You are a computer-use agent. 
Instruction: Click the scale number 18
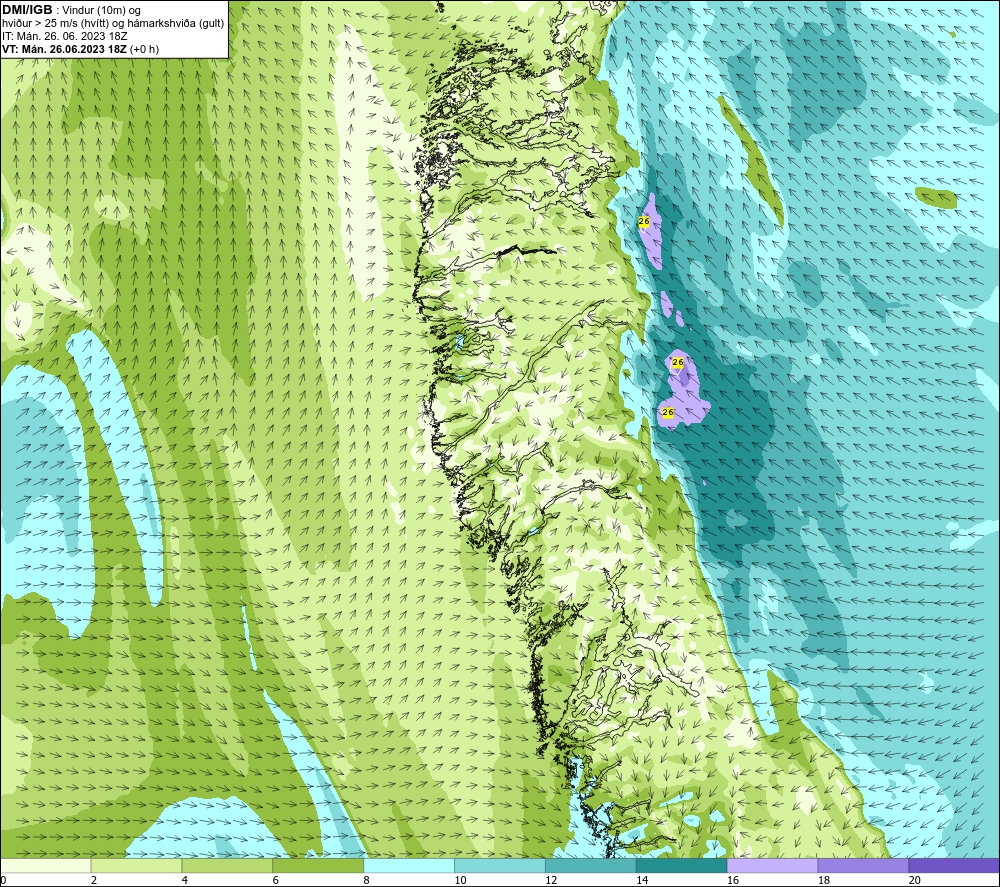(824, 880)
